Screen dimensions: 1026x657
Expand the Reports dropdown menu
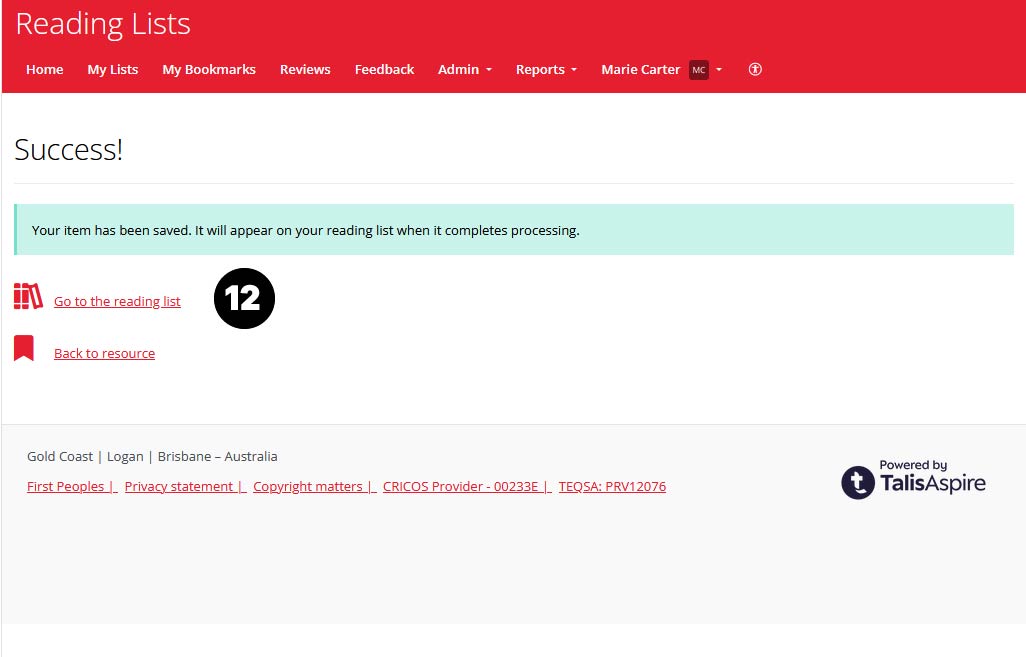coord(546,70)
